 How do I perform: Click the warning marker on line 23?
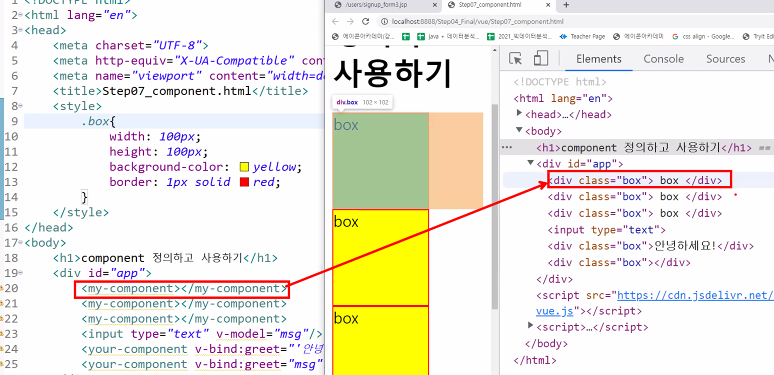coord(2,334)
